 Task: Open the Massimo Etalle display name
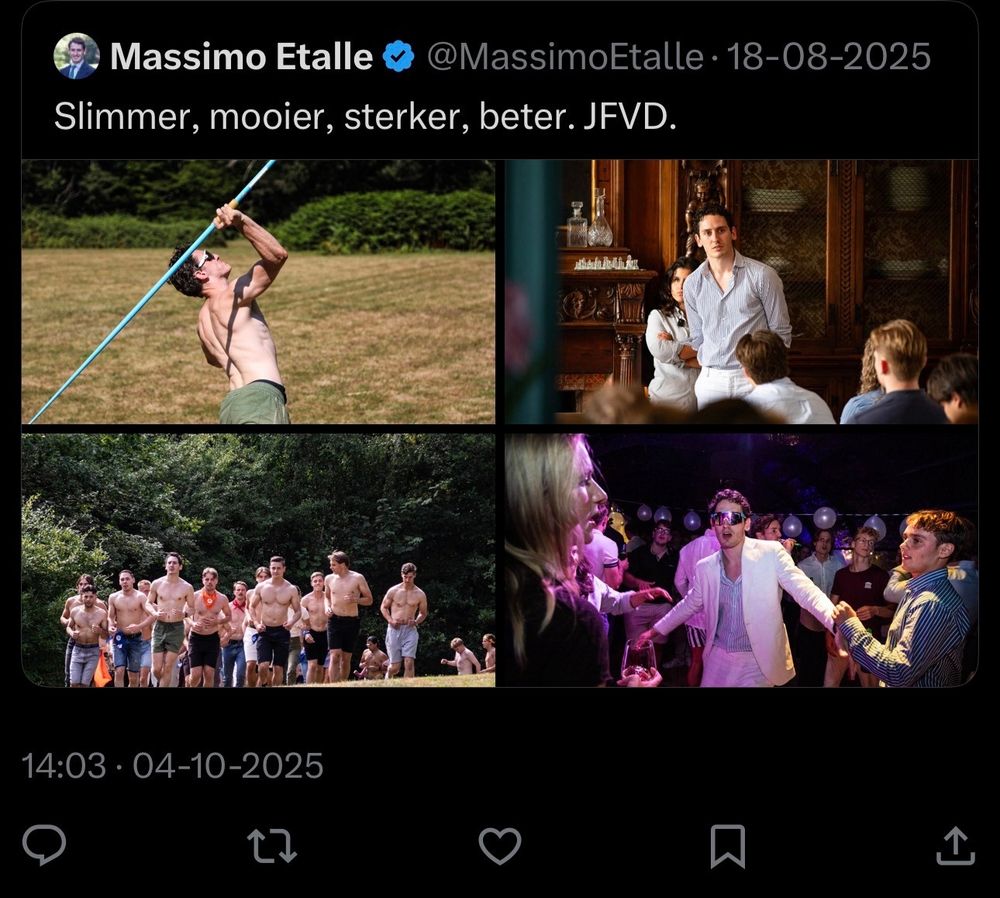tap(241, 56)
